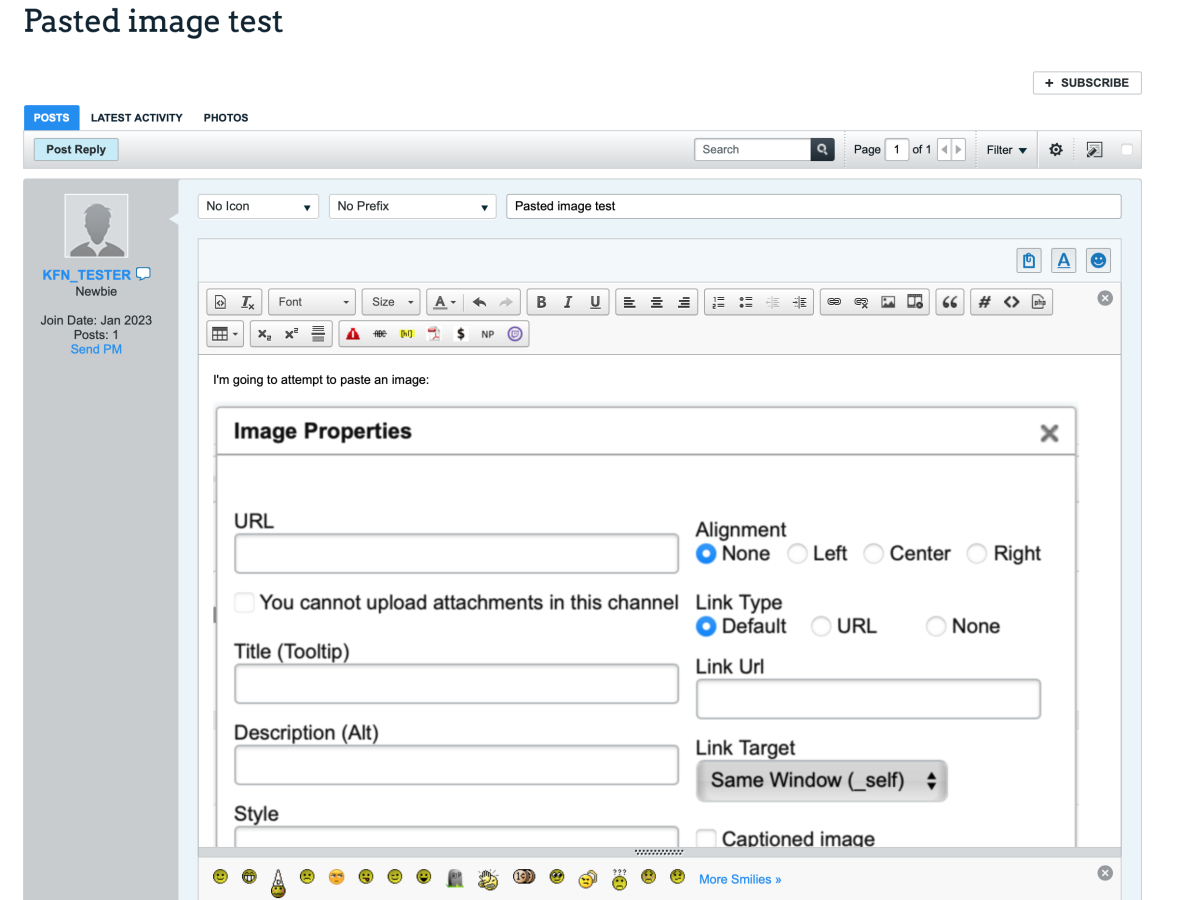1193x900 pixels.
Task: Click the Send PM link
Action: pyautogui.click(x=96, y=349)
